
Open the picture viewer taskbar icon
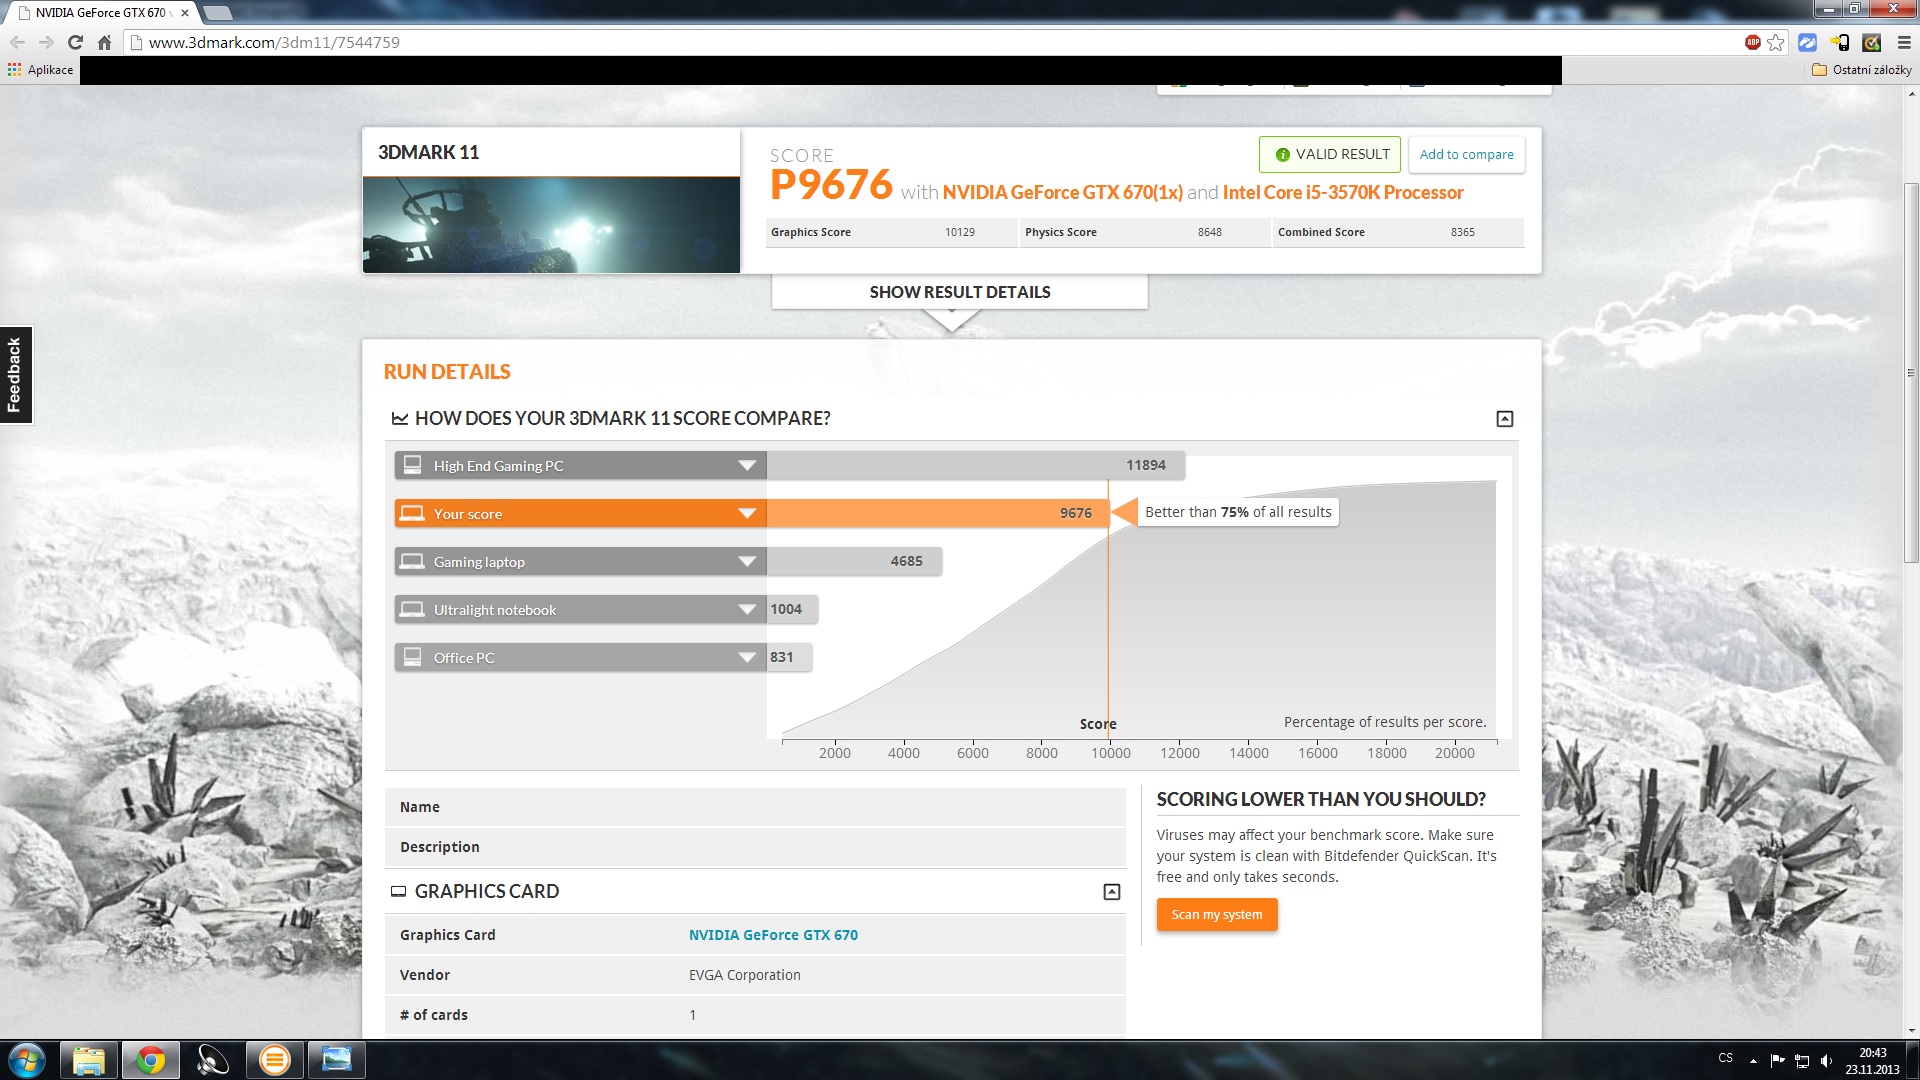pyautogui.click(x=337, y=1060)
